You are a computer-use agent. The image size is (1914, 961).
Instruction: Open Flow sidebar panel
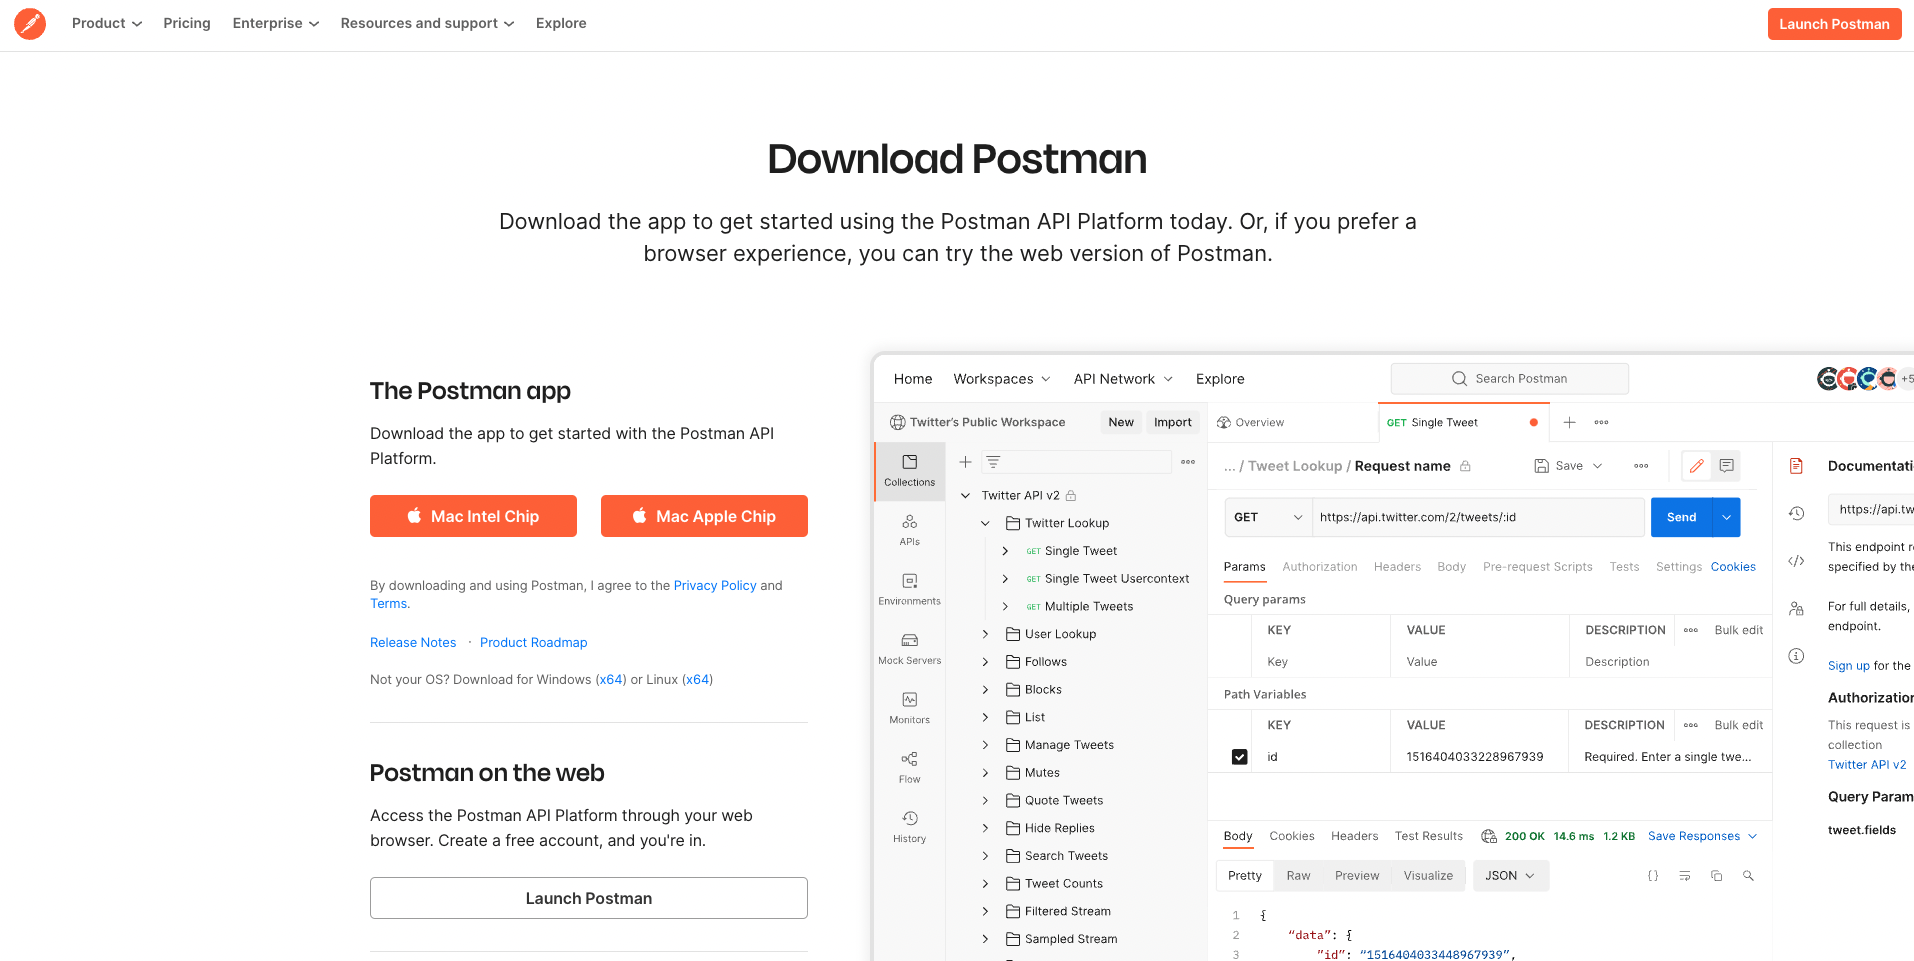pos(910,767)
